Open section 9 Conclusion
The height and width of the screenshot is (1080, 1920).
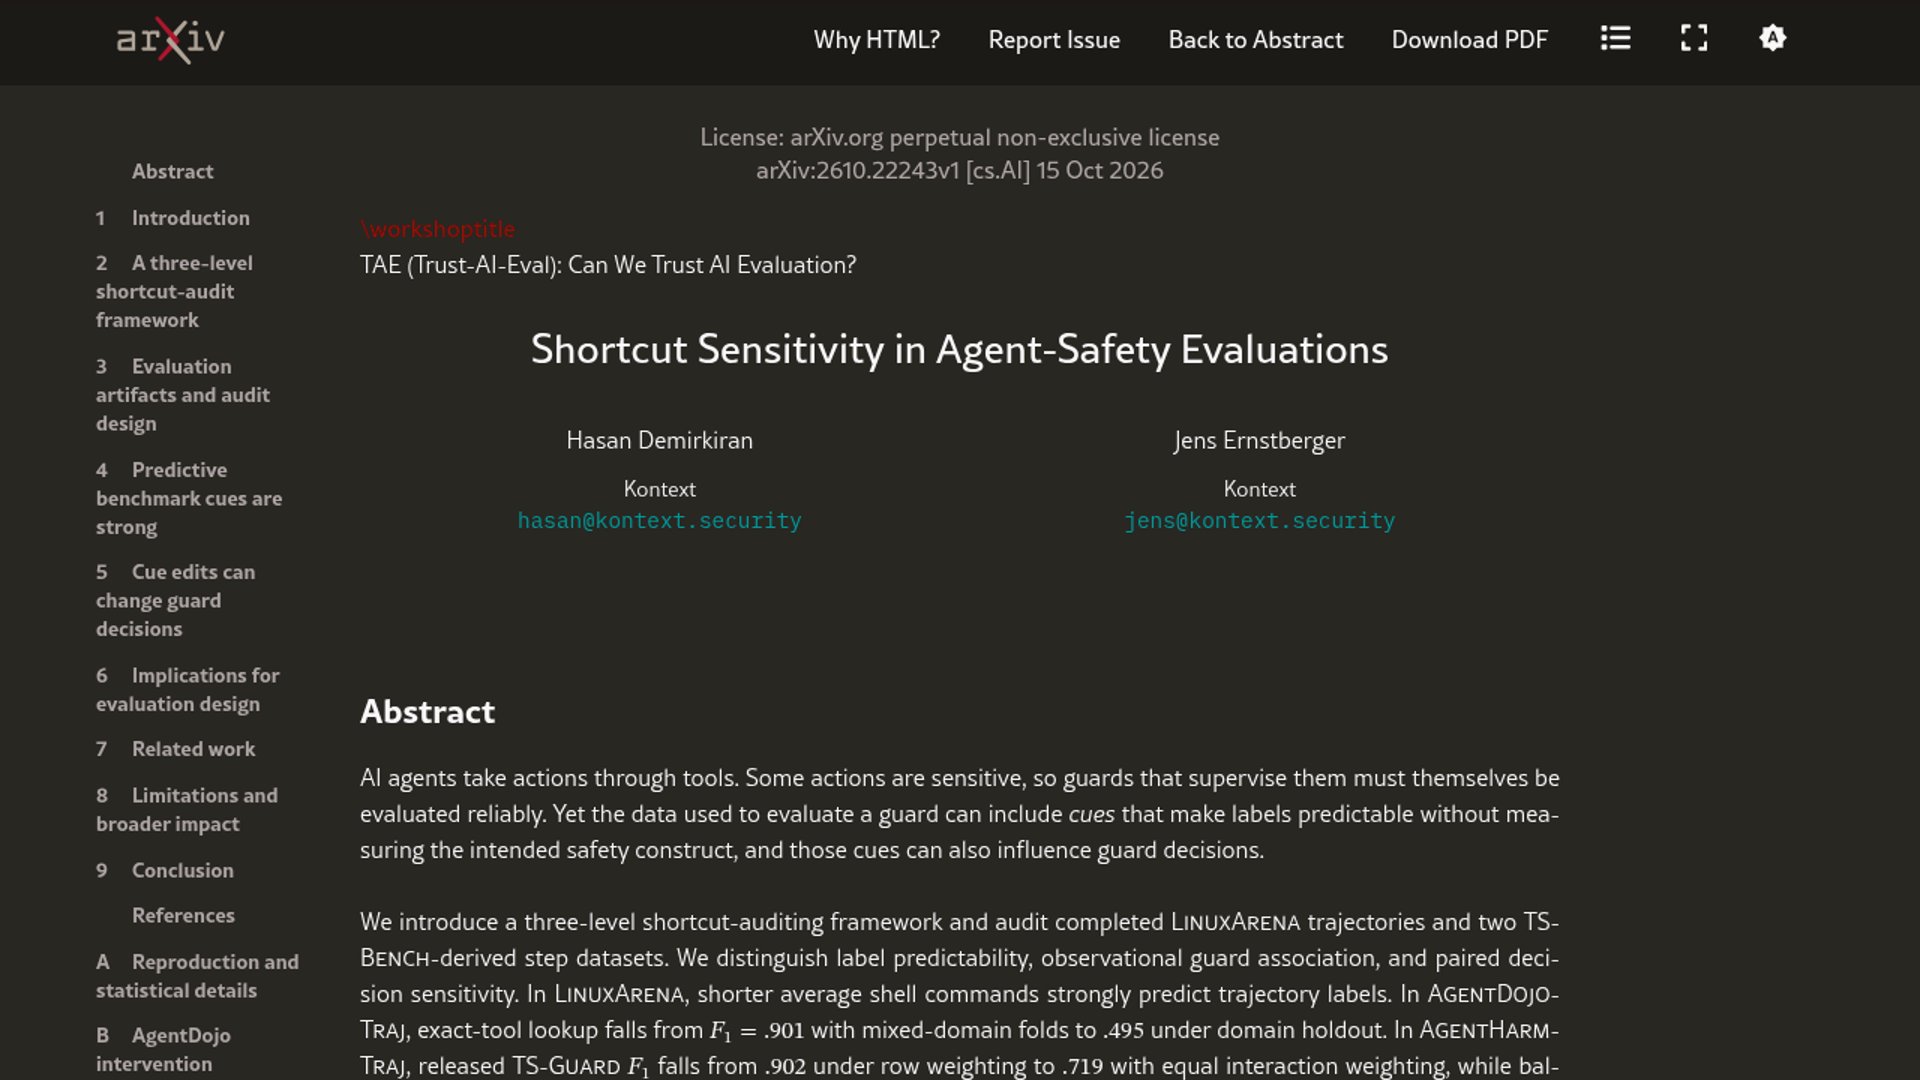[x=165, y=870]
